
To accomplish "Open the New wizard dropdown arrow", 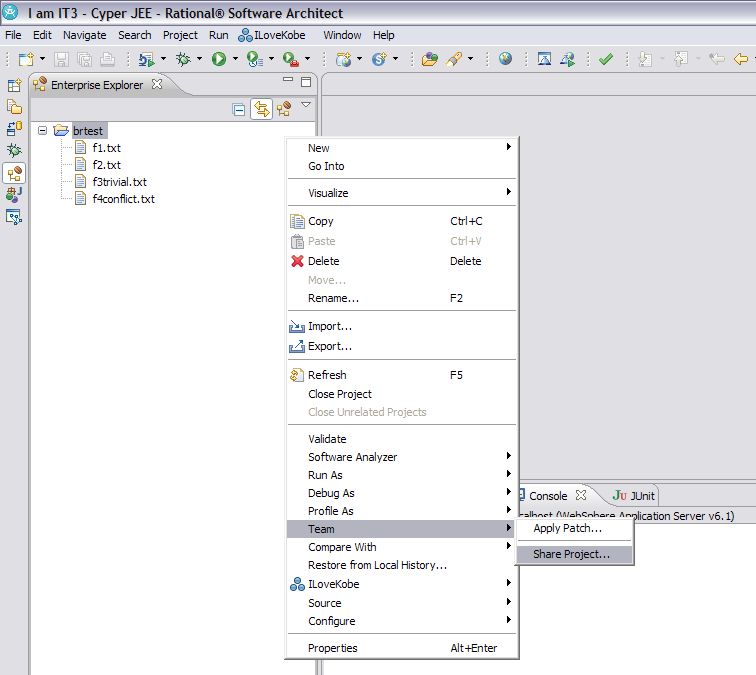I will click(42, 59).
